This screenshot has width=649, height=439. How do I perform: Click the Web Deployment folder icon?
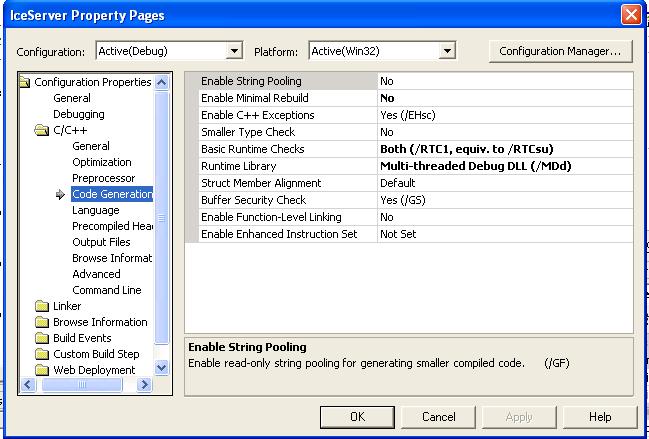[x=42, y=370]
